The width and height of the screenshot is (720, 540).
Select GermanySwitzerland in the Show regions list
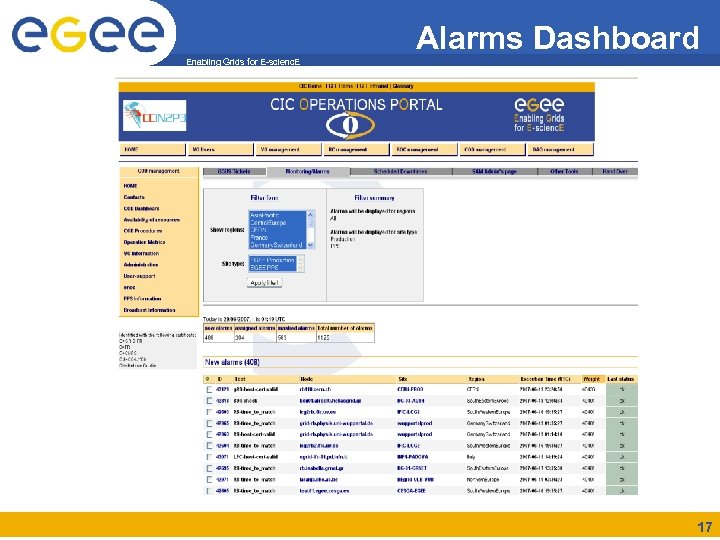[277, 245]
